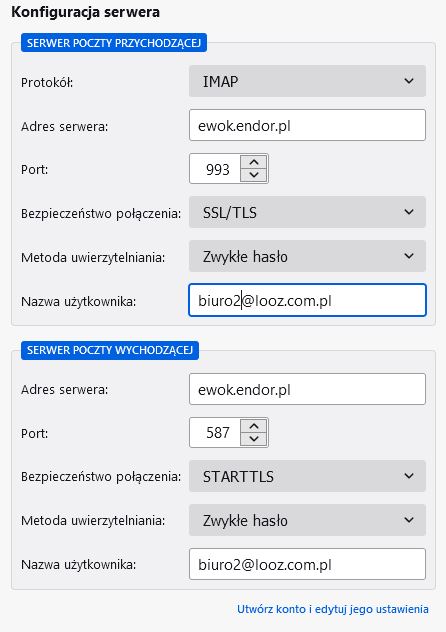Image resolution: width=446 pixels, height=632 pixels.
Task: Click the outgoing port number 587 field
Action: tap(215, 432)
